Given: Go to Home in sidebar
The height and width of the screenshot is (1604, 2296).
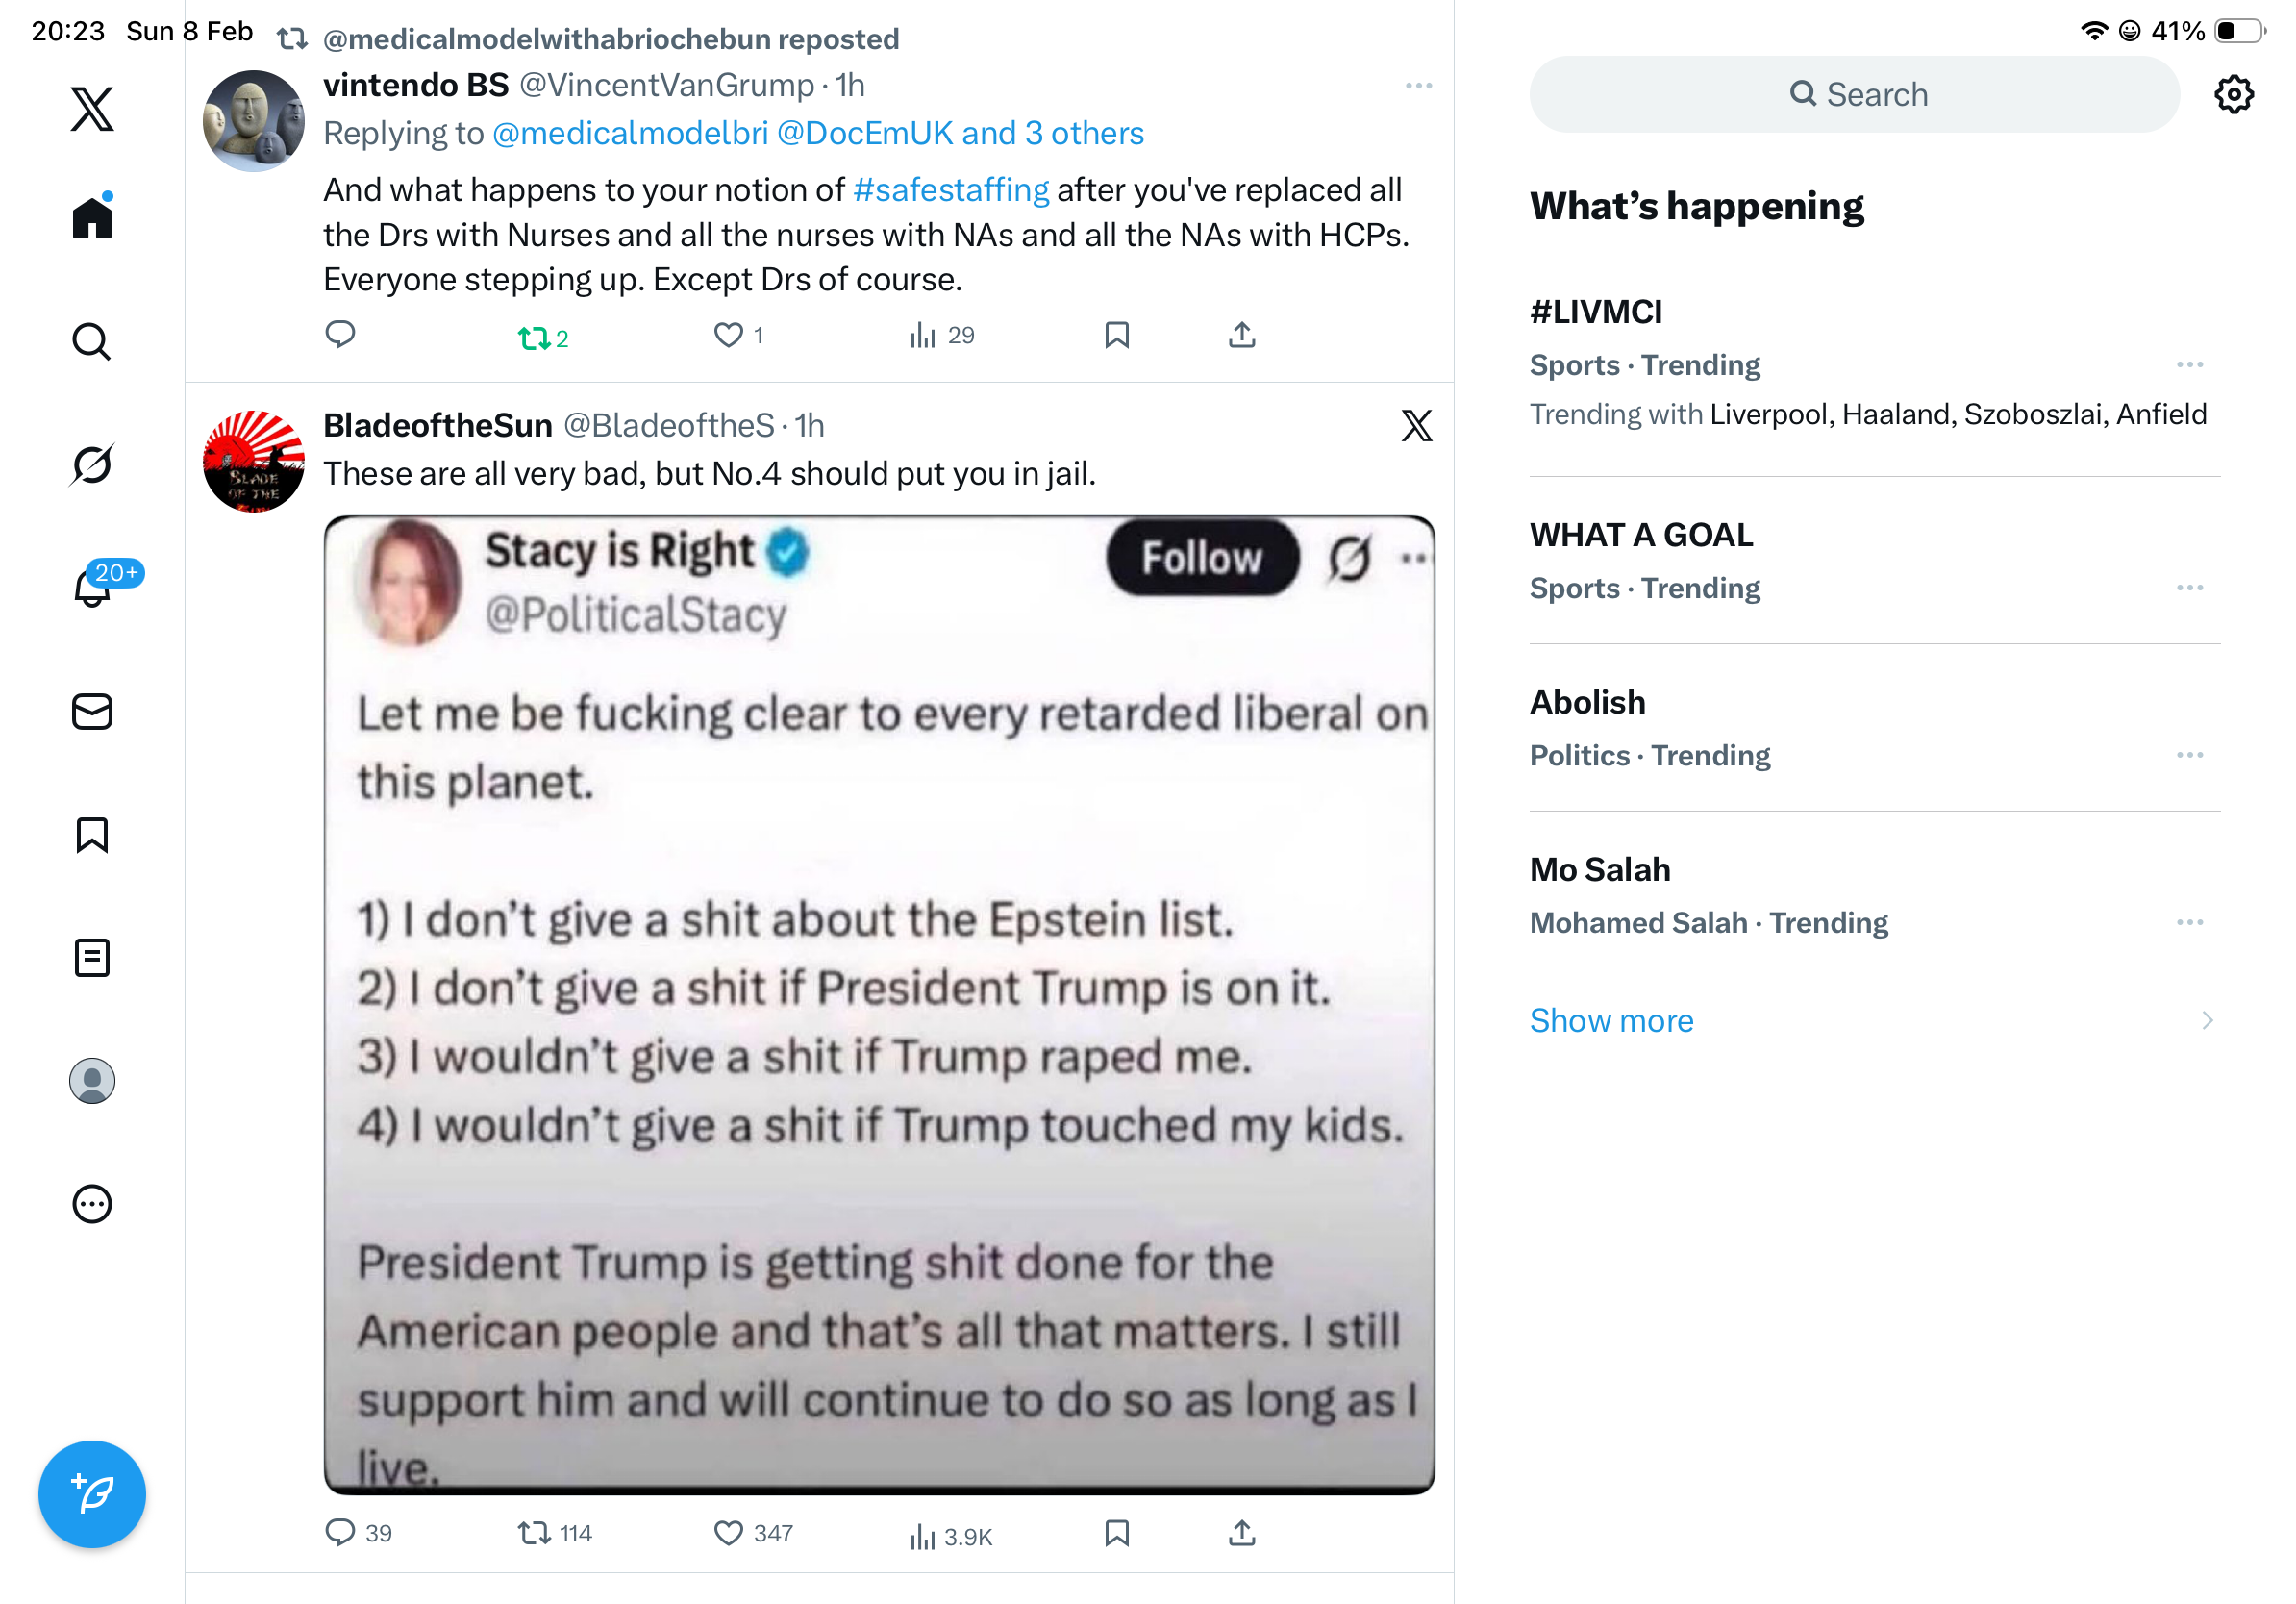Looking at the screenshot, I should [92, 218].
